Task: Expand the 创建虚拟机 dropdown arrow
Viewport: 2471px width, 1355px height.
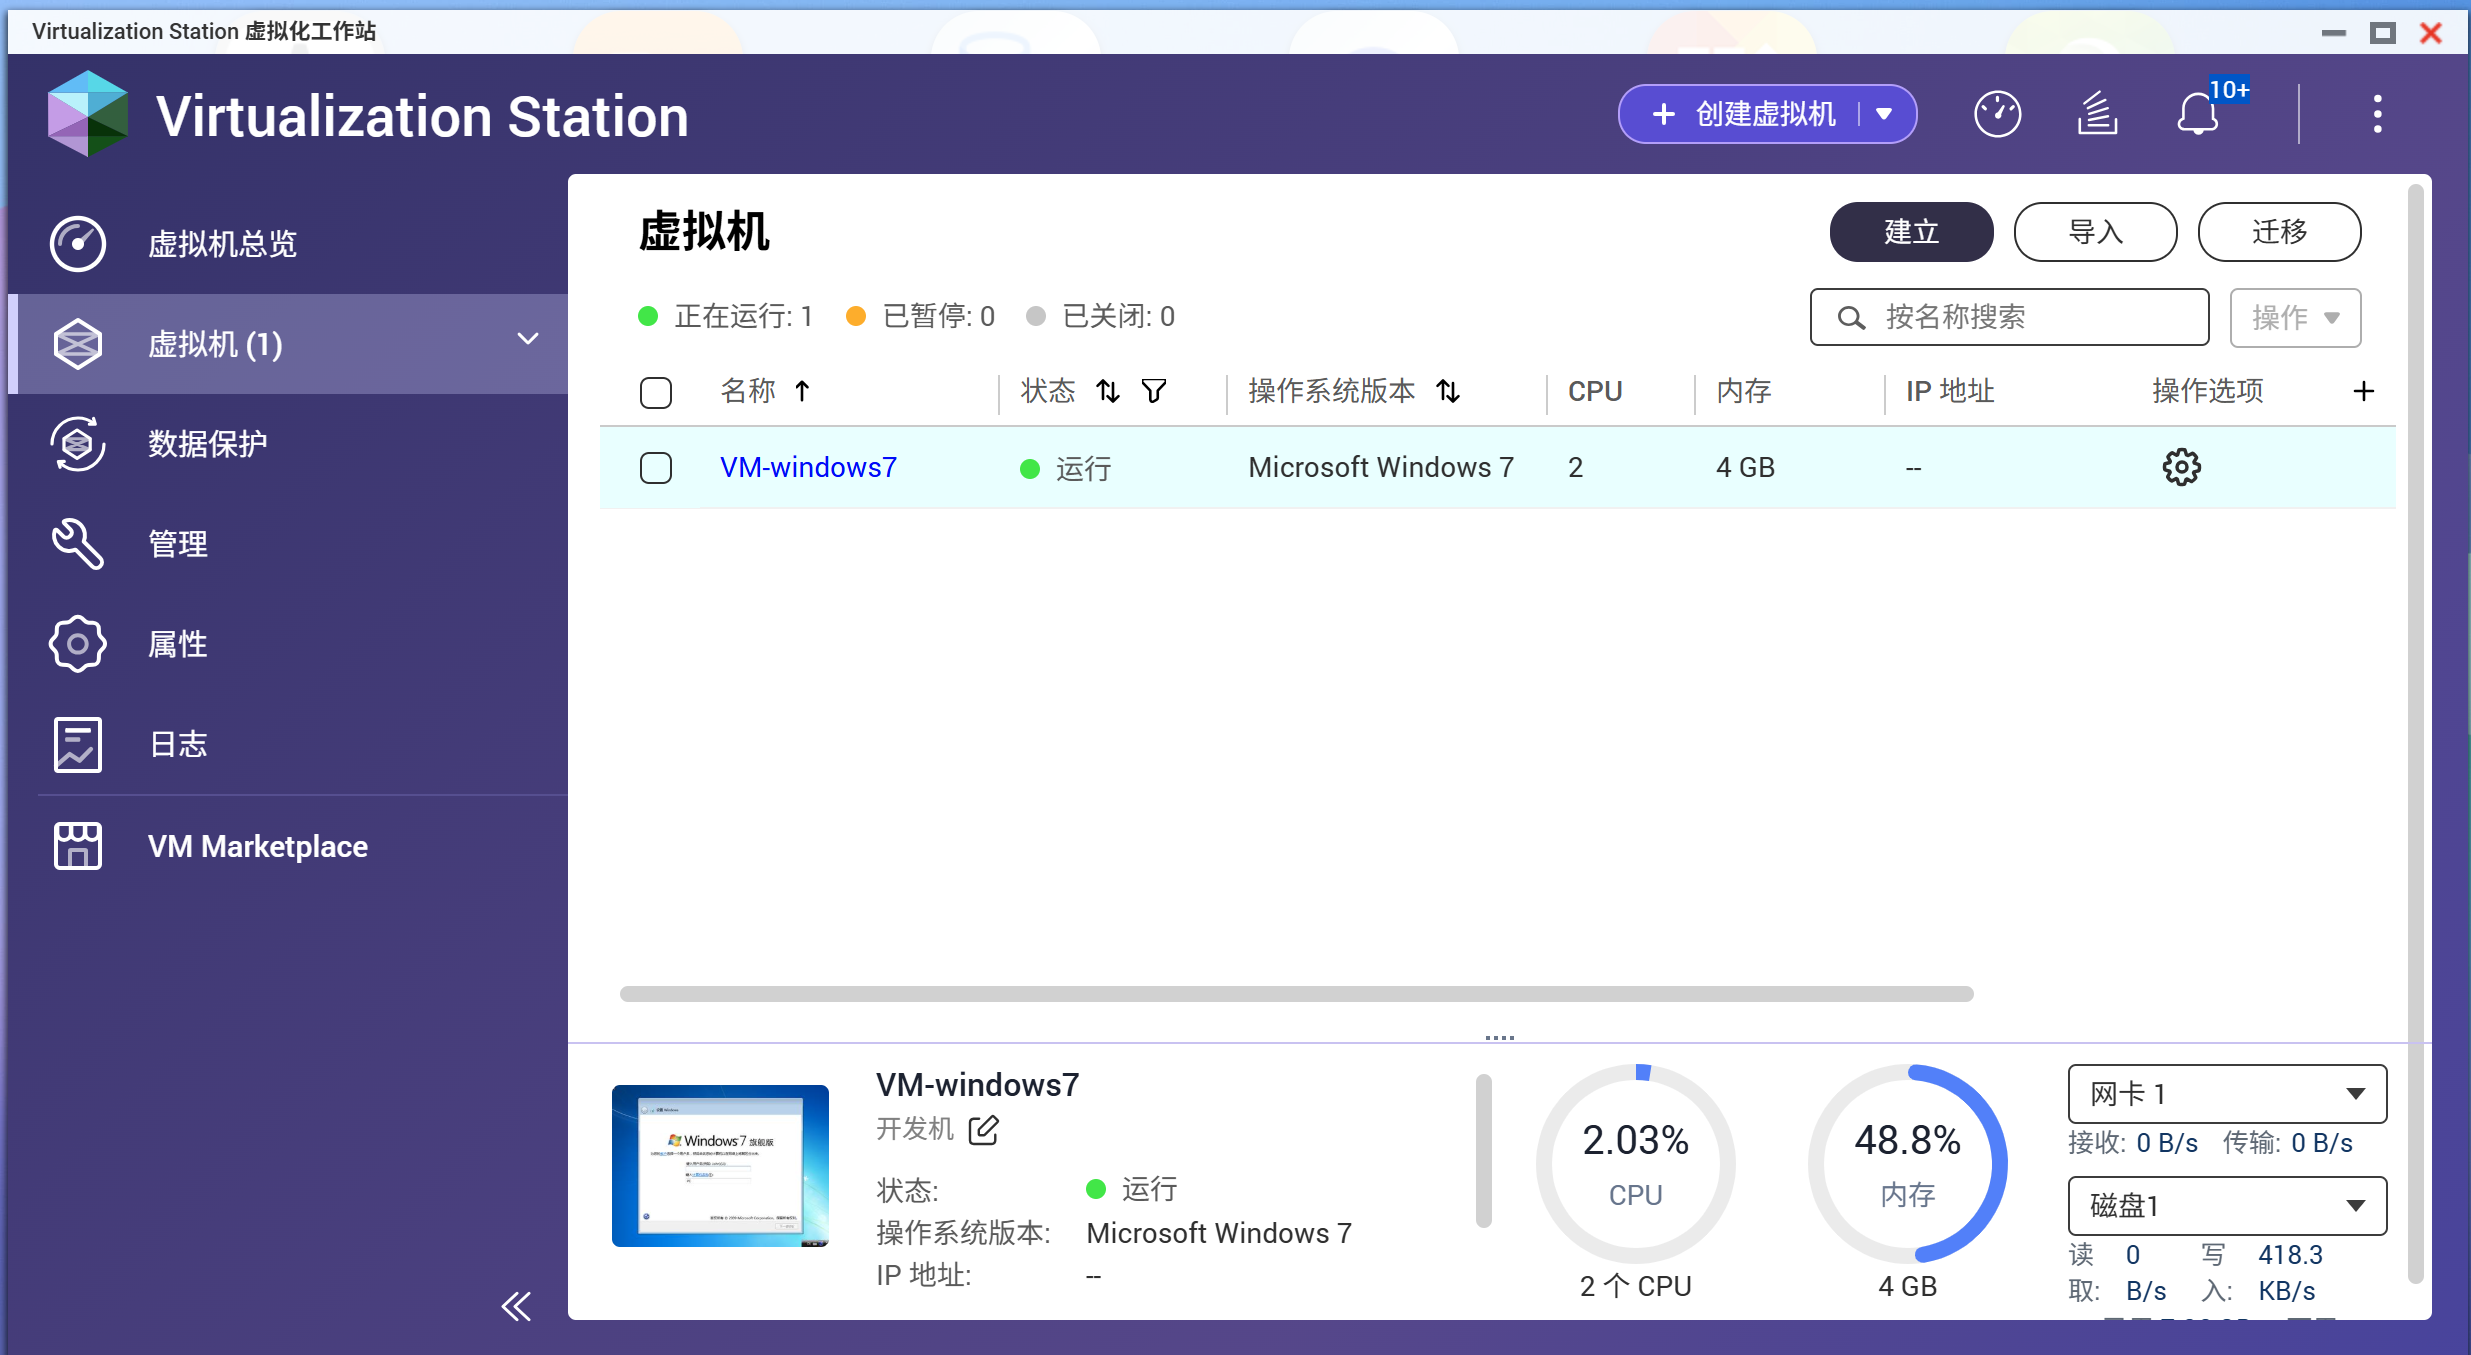Action: [1884, 114]
